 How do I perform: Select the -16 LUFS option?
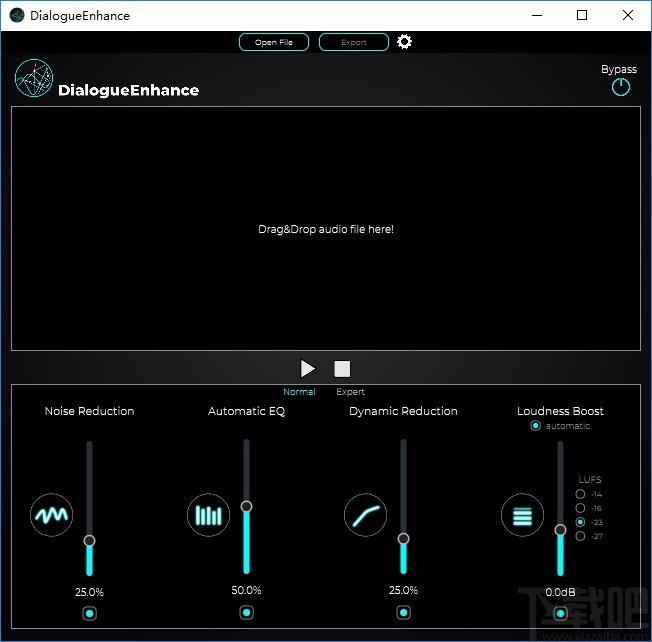(x=580, y=508)
